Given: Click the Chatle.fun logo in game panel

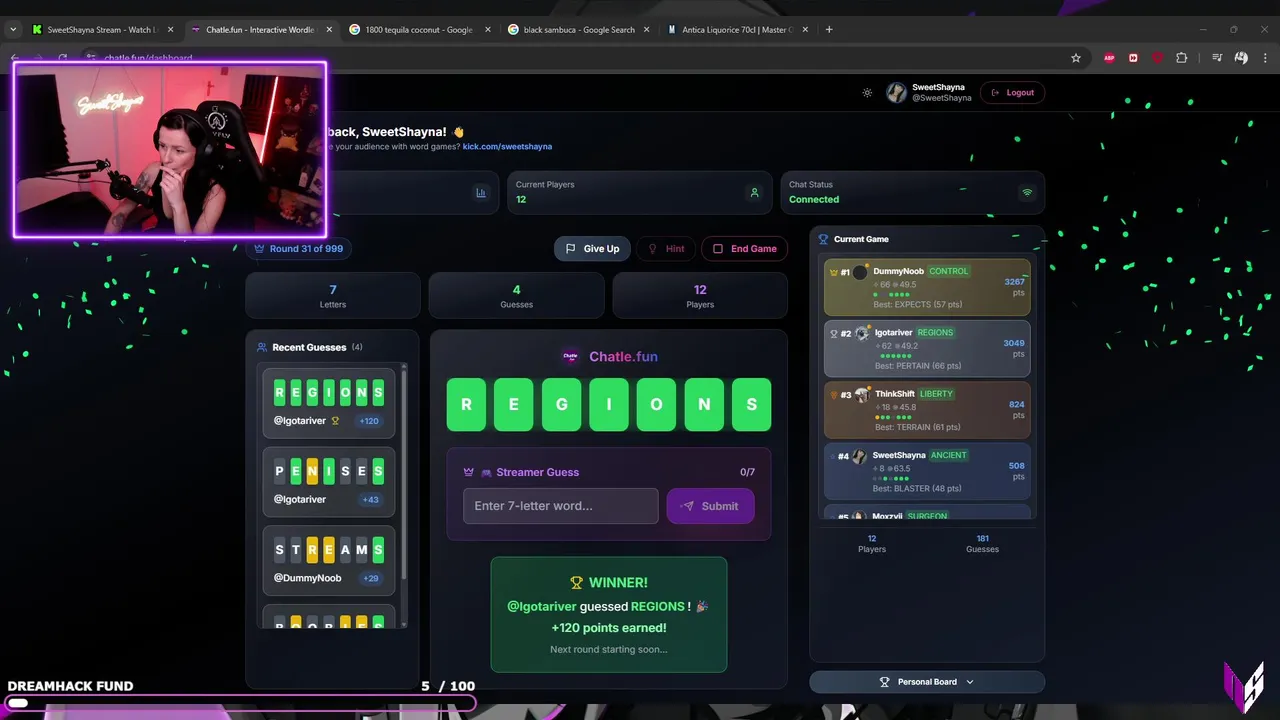Looking at the screenshot, I should pos(570,356).
